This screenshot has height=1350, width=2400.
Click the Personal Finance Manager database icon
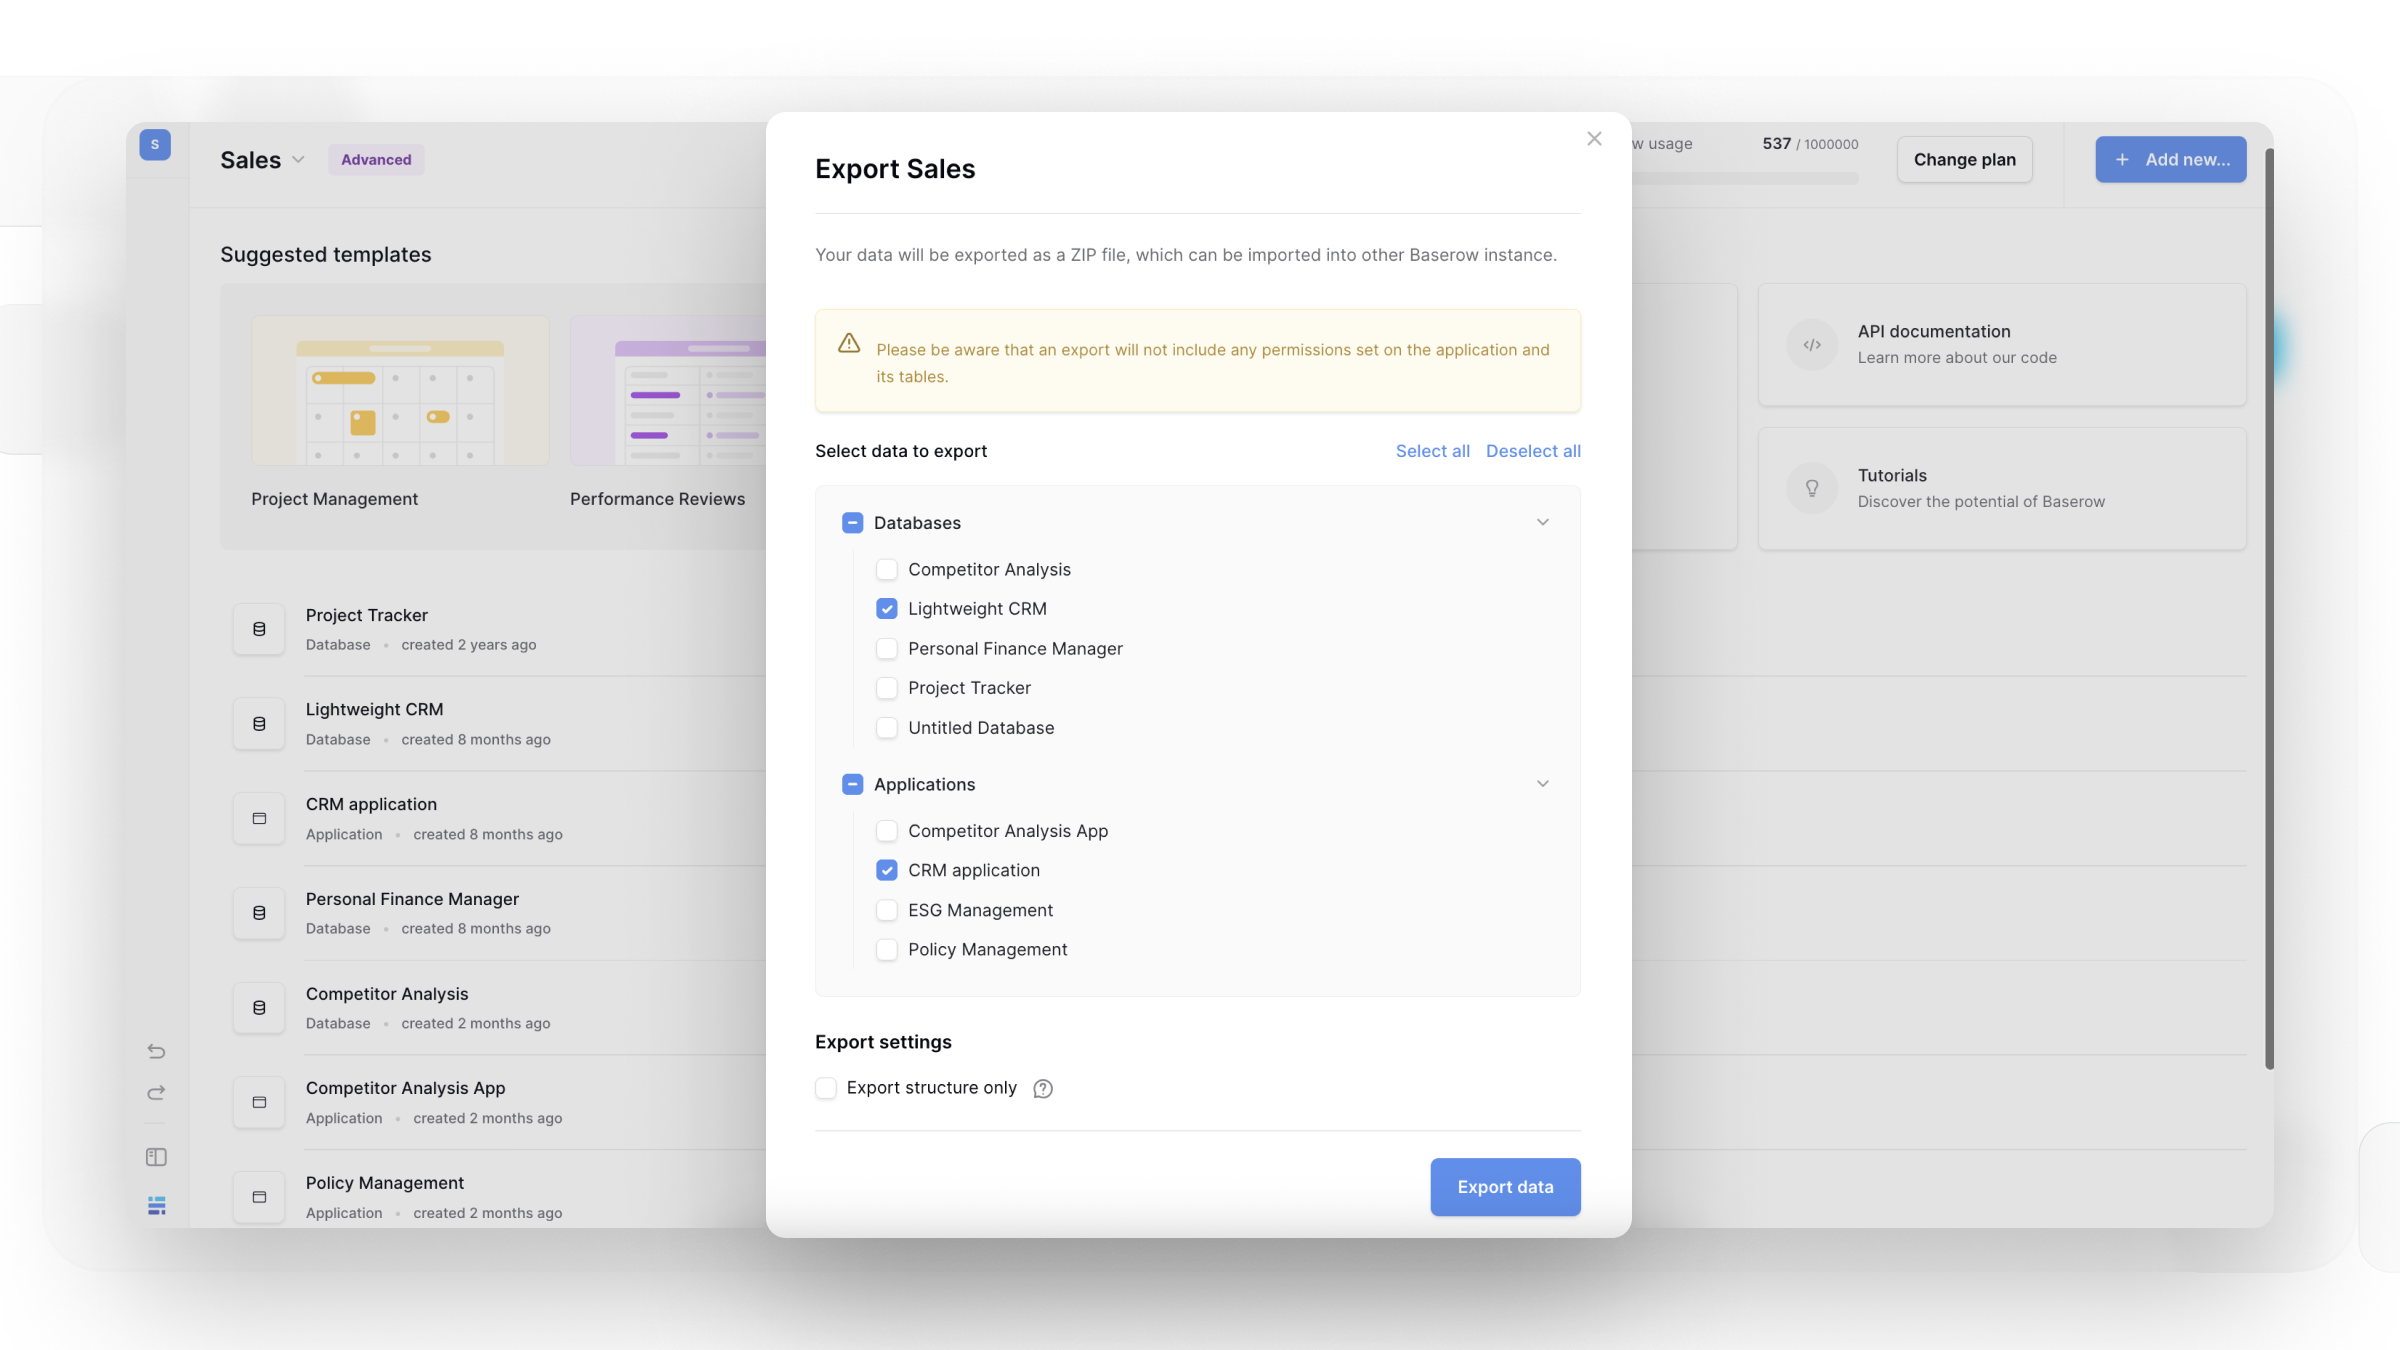(259, 913)
